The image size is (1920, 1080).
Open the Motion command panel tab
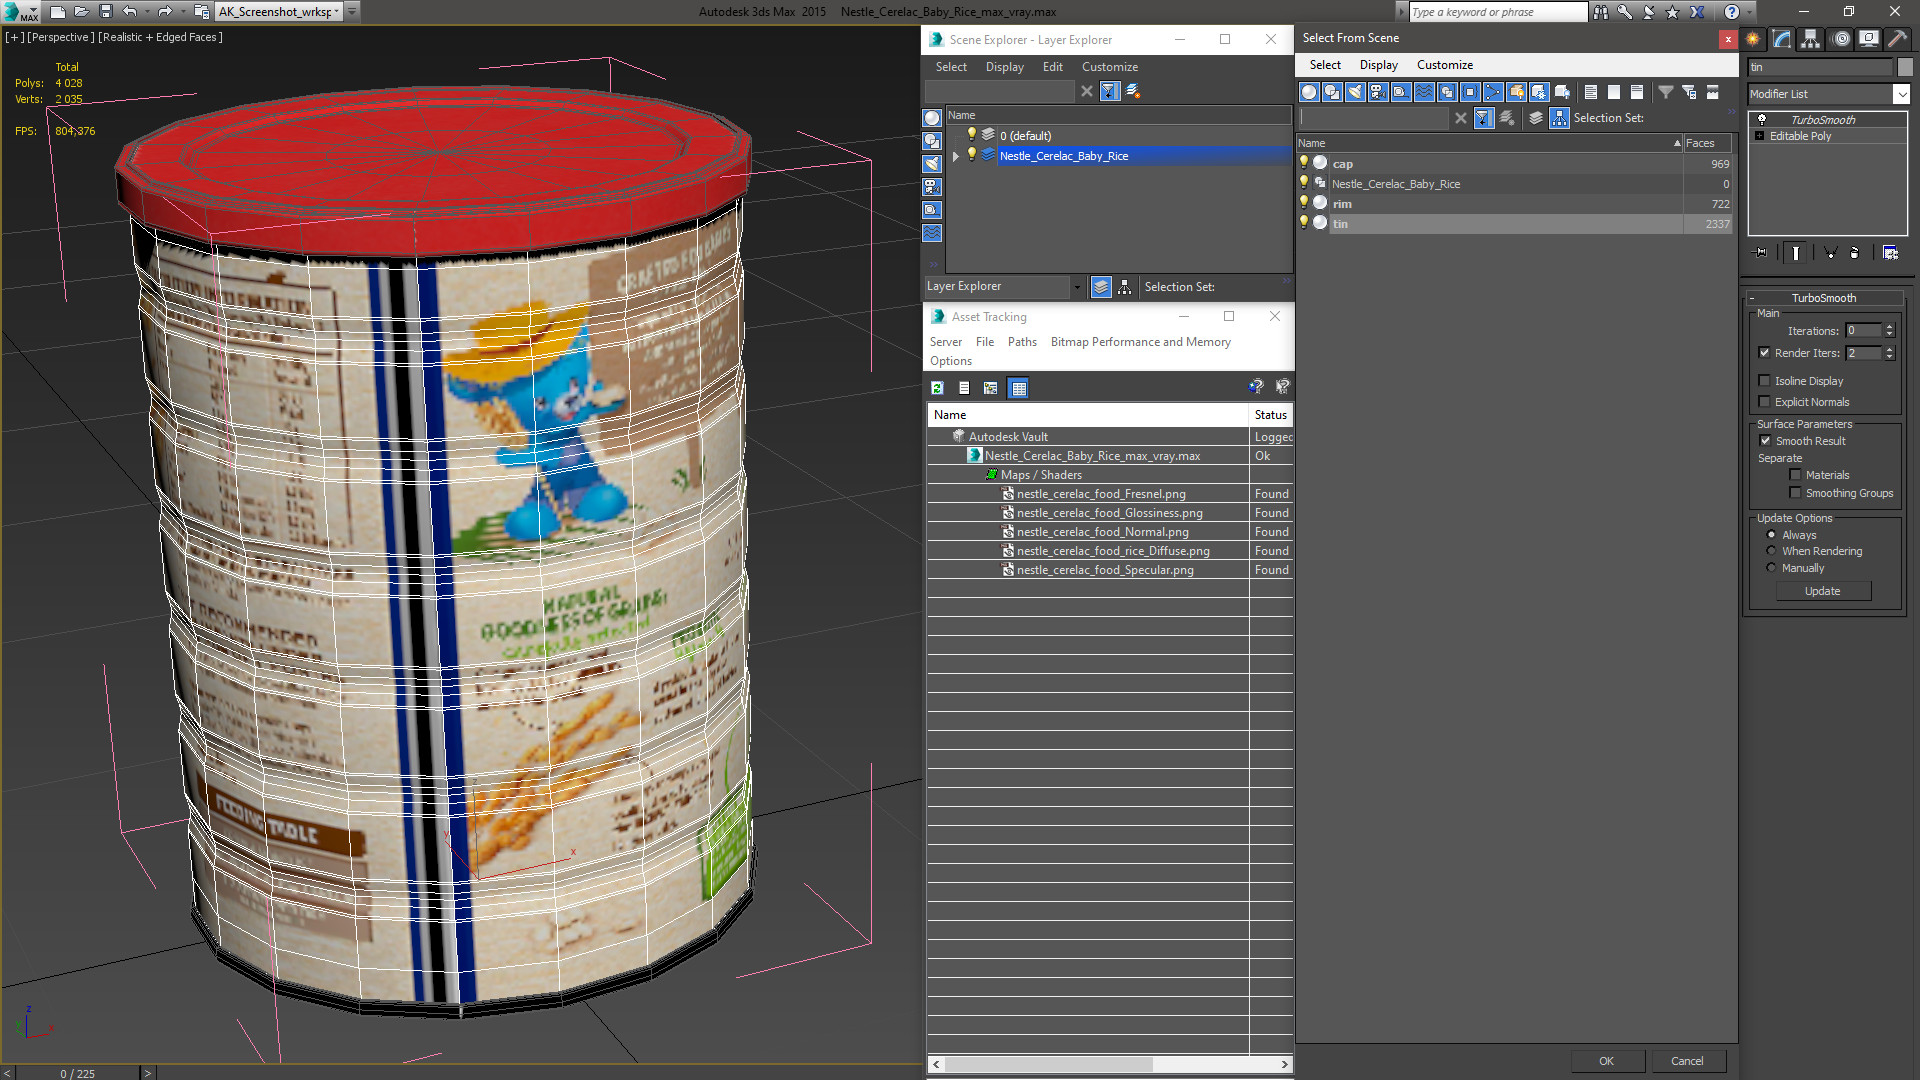tap(1840, 39)
